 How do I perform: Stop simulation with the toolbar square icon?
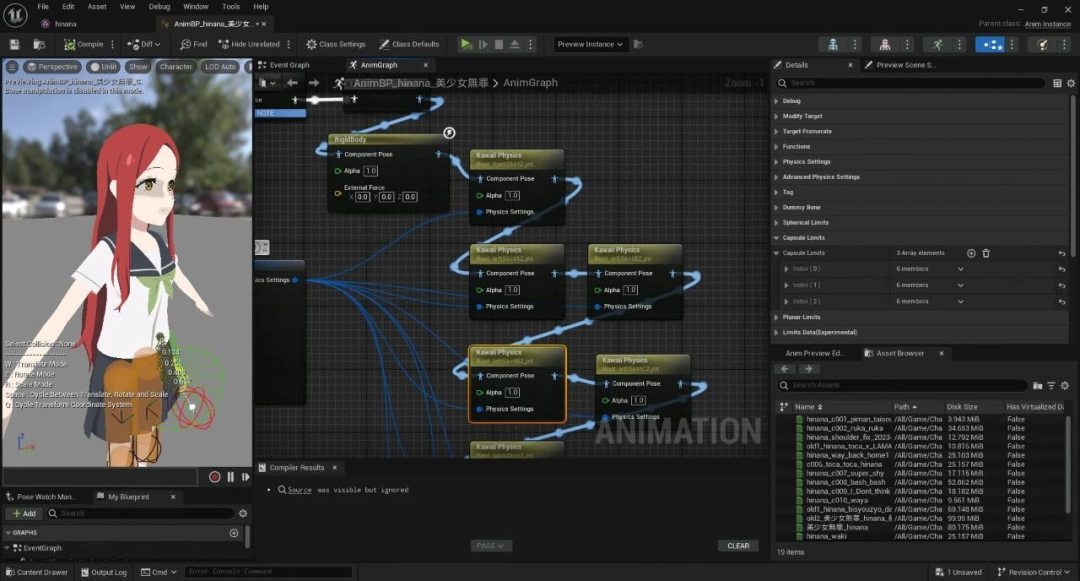coord(499,44)
